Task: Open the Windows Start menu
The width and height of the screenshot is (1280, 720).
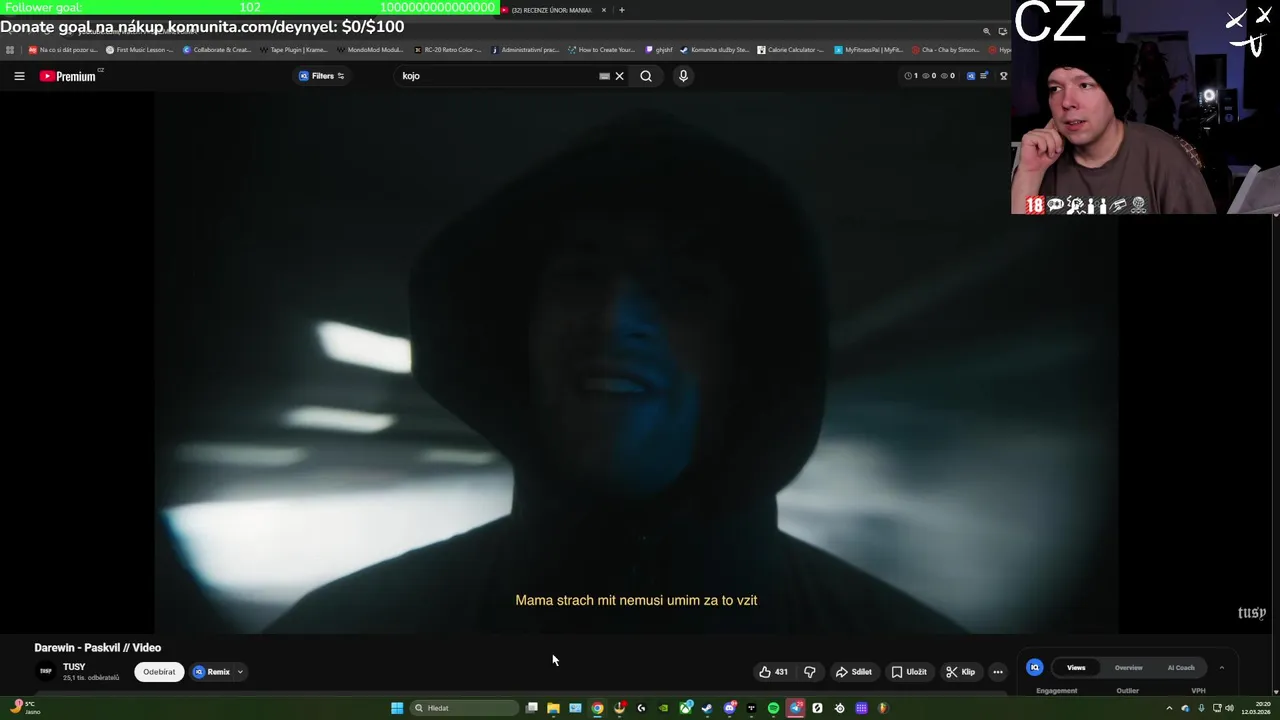Action: pyautogui.click(x=397, y=708)
